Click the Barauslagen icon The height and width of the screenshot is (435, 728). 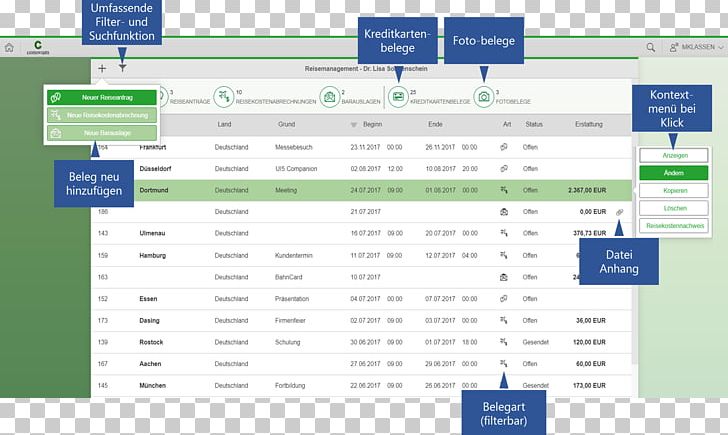(x=327, y=96)
